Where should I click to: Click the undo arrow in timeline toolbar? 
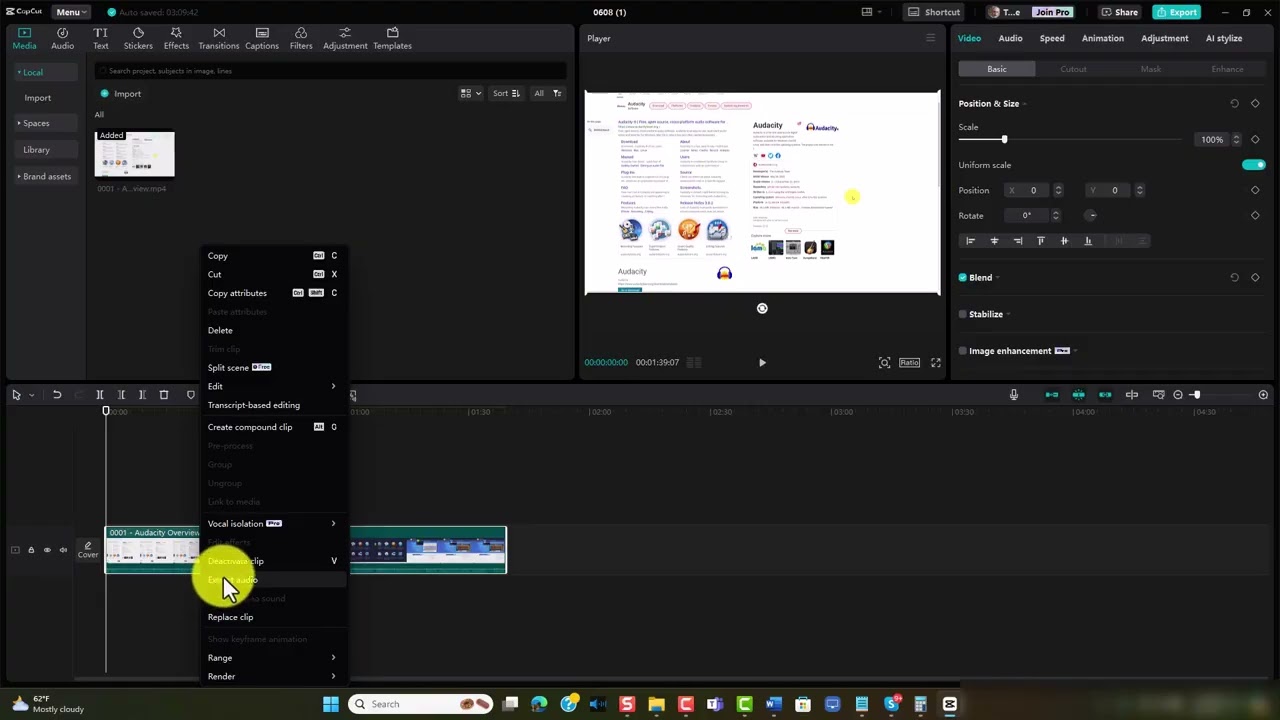pos(57,395)
